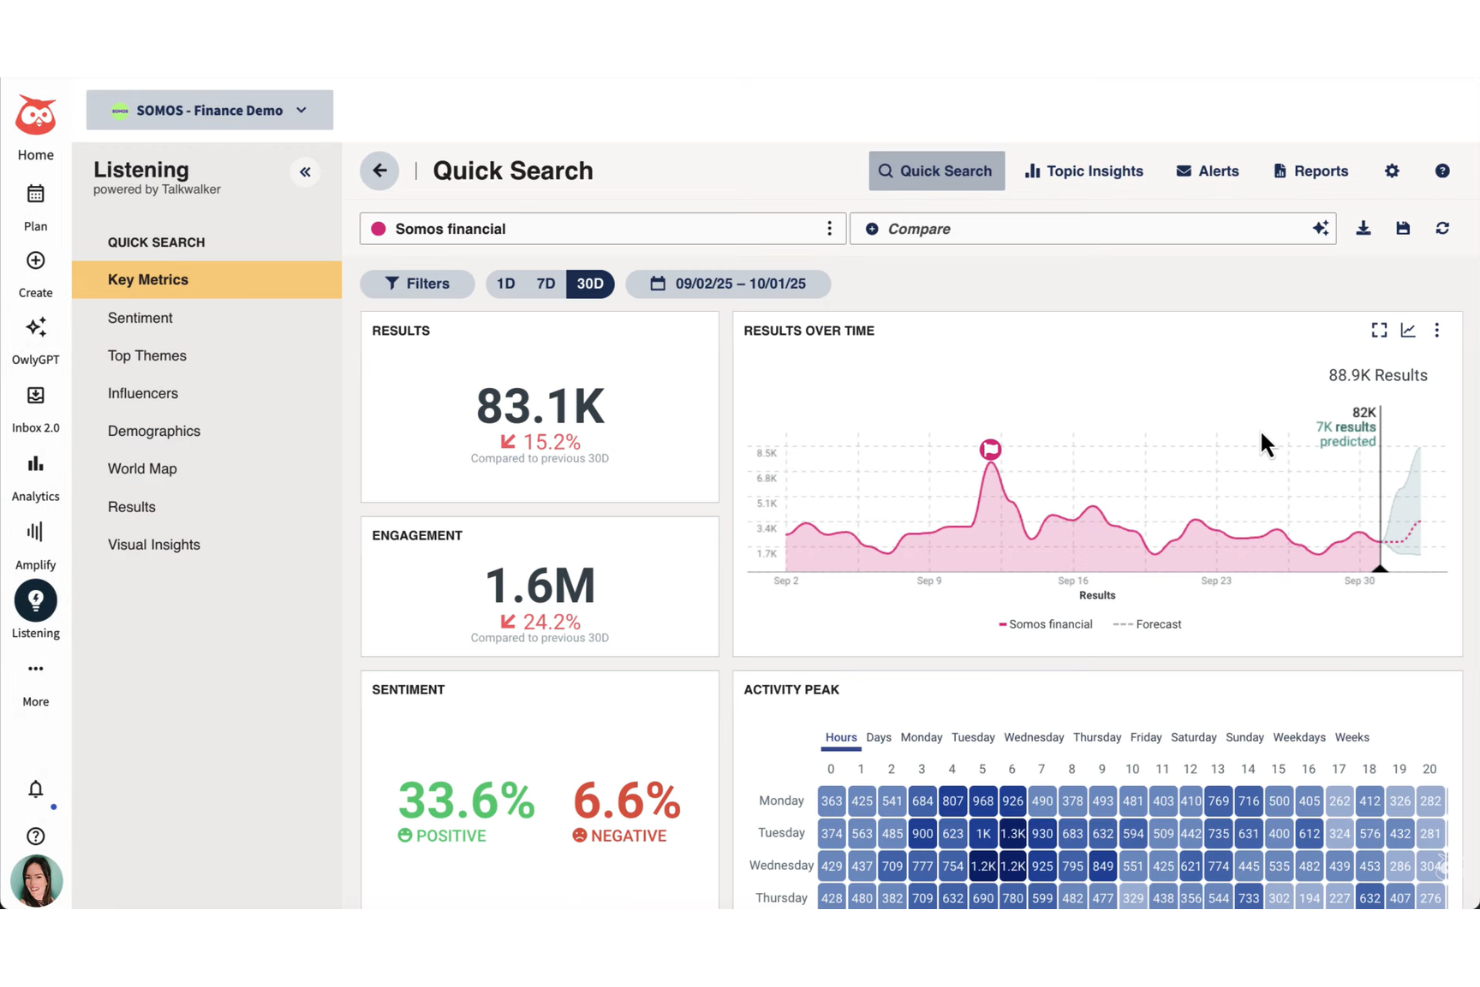Click the flag marker on the chart peak
This screenshot has height=987, width=1480.
pyautogui.click(x=990, y=449)
